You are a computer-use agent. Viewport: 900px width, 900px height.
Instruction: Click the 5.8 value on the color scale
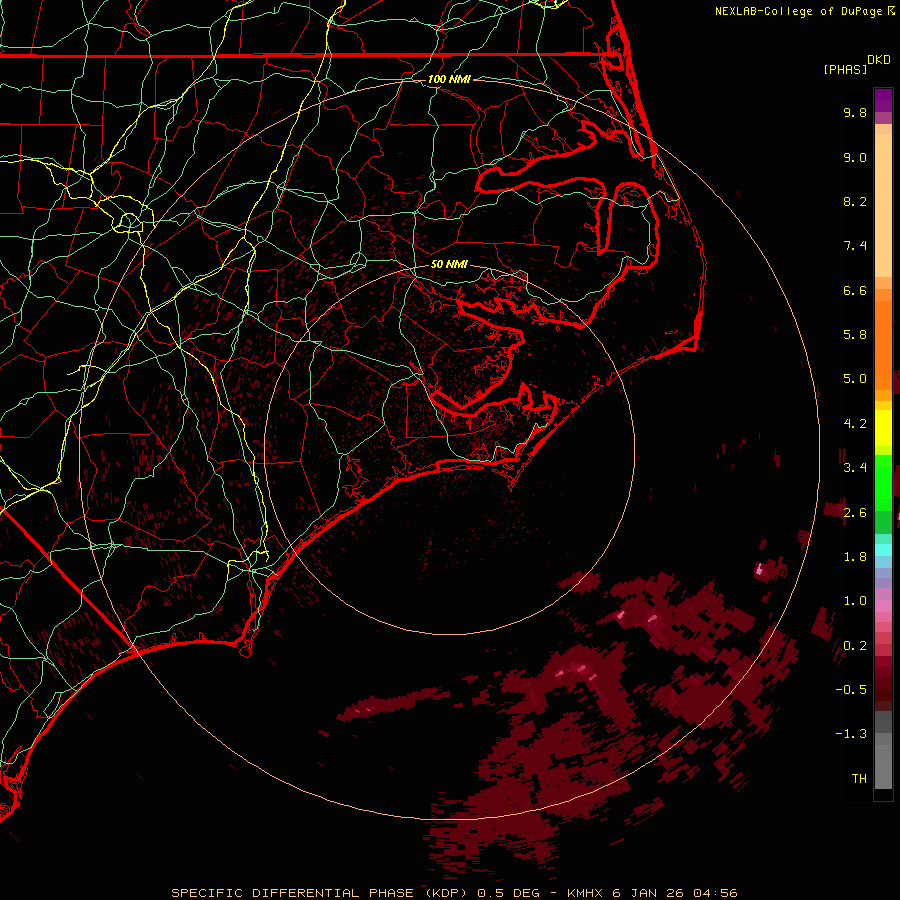click(855, 335)
